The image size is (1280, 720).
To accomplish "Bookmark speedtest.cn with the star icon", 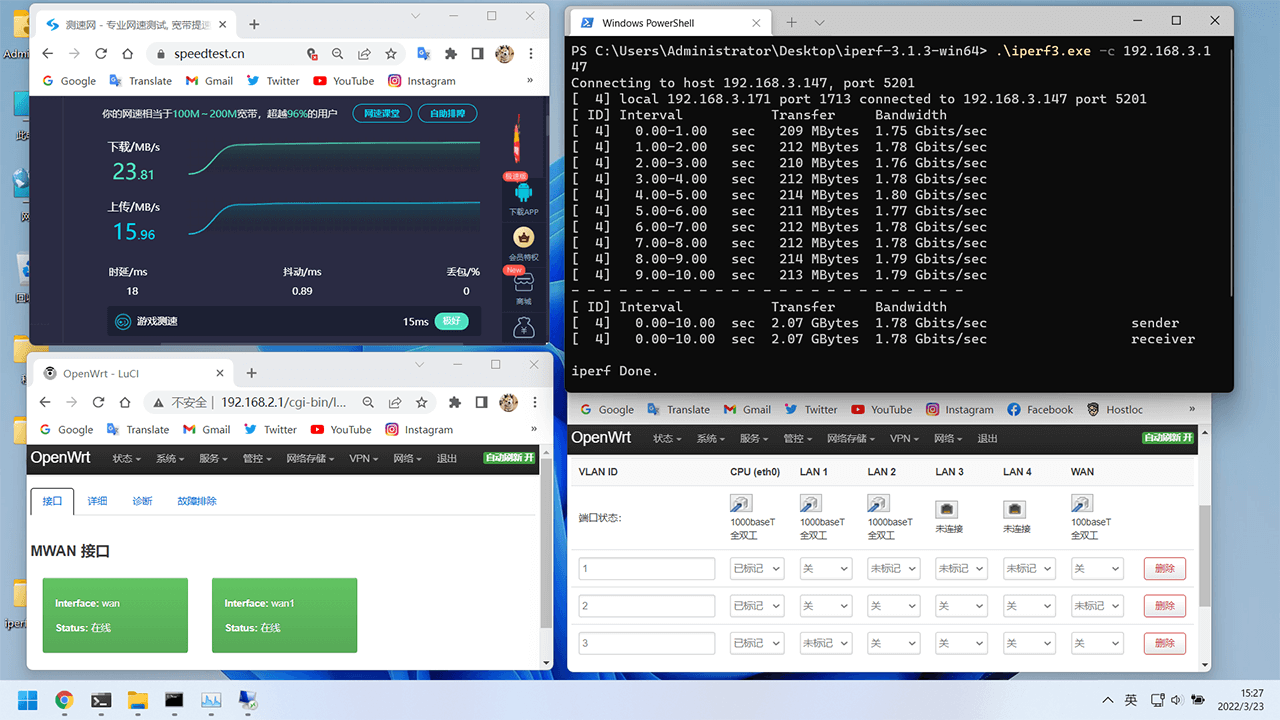I will (391, 54).
